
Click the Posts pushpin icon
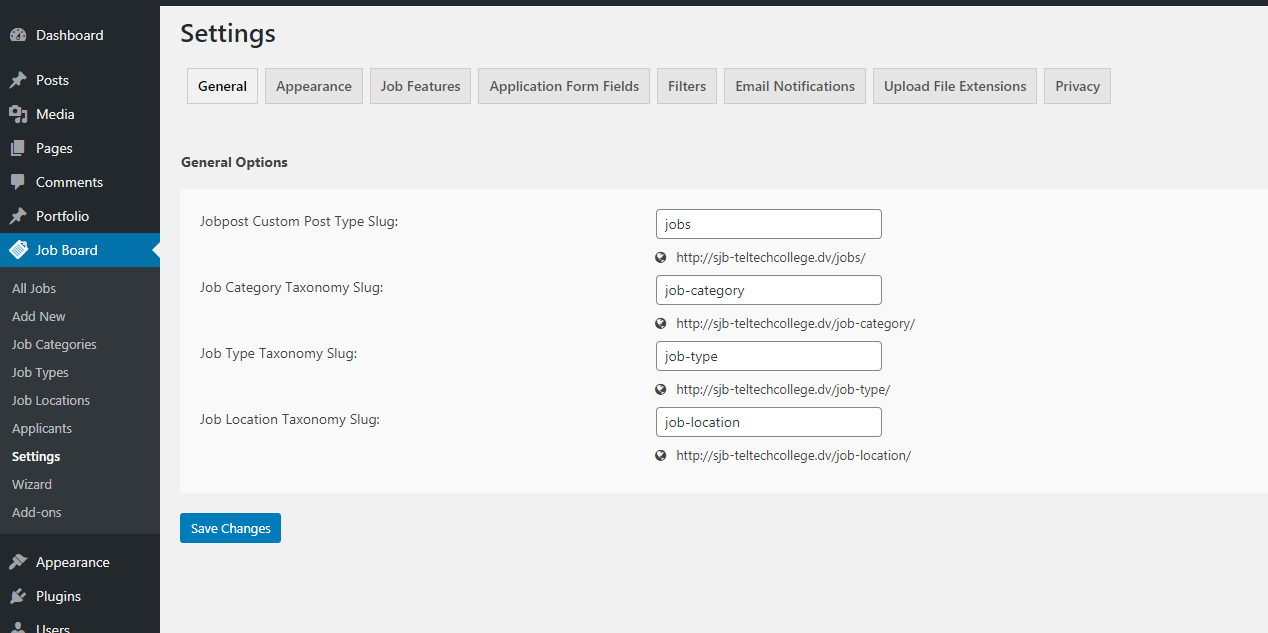point(18,80)
